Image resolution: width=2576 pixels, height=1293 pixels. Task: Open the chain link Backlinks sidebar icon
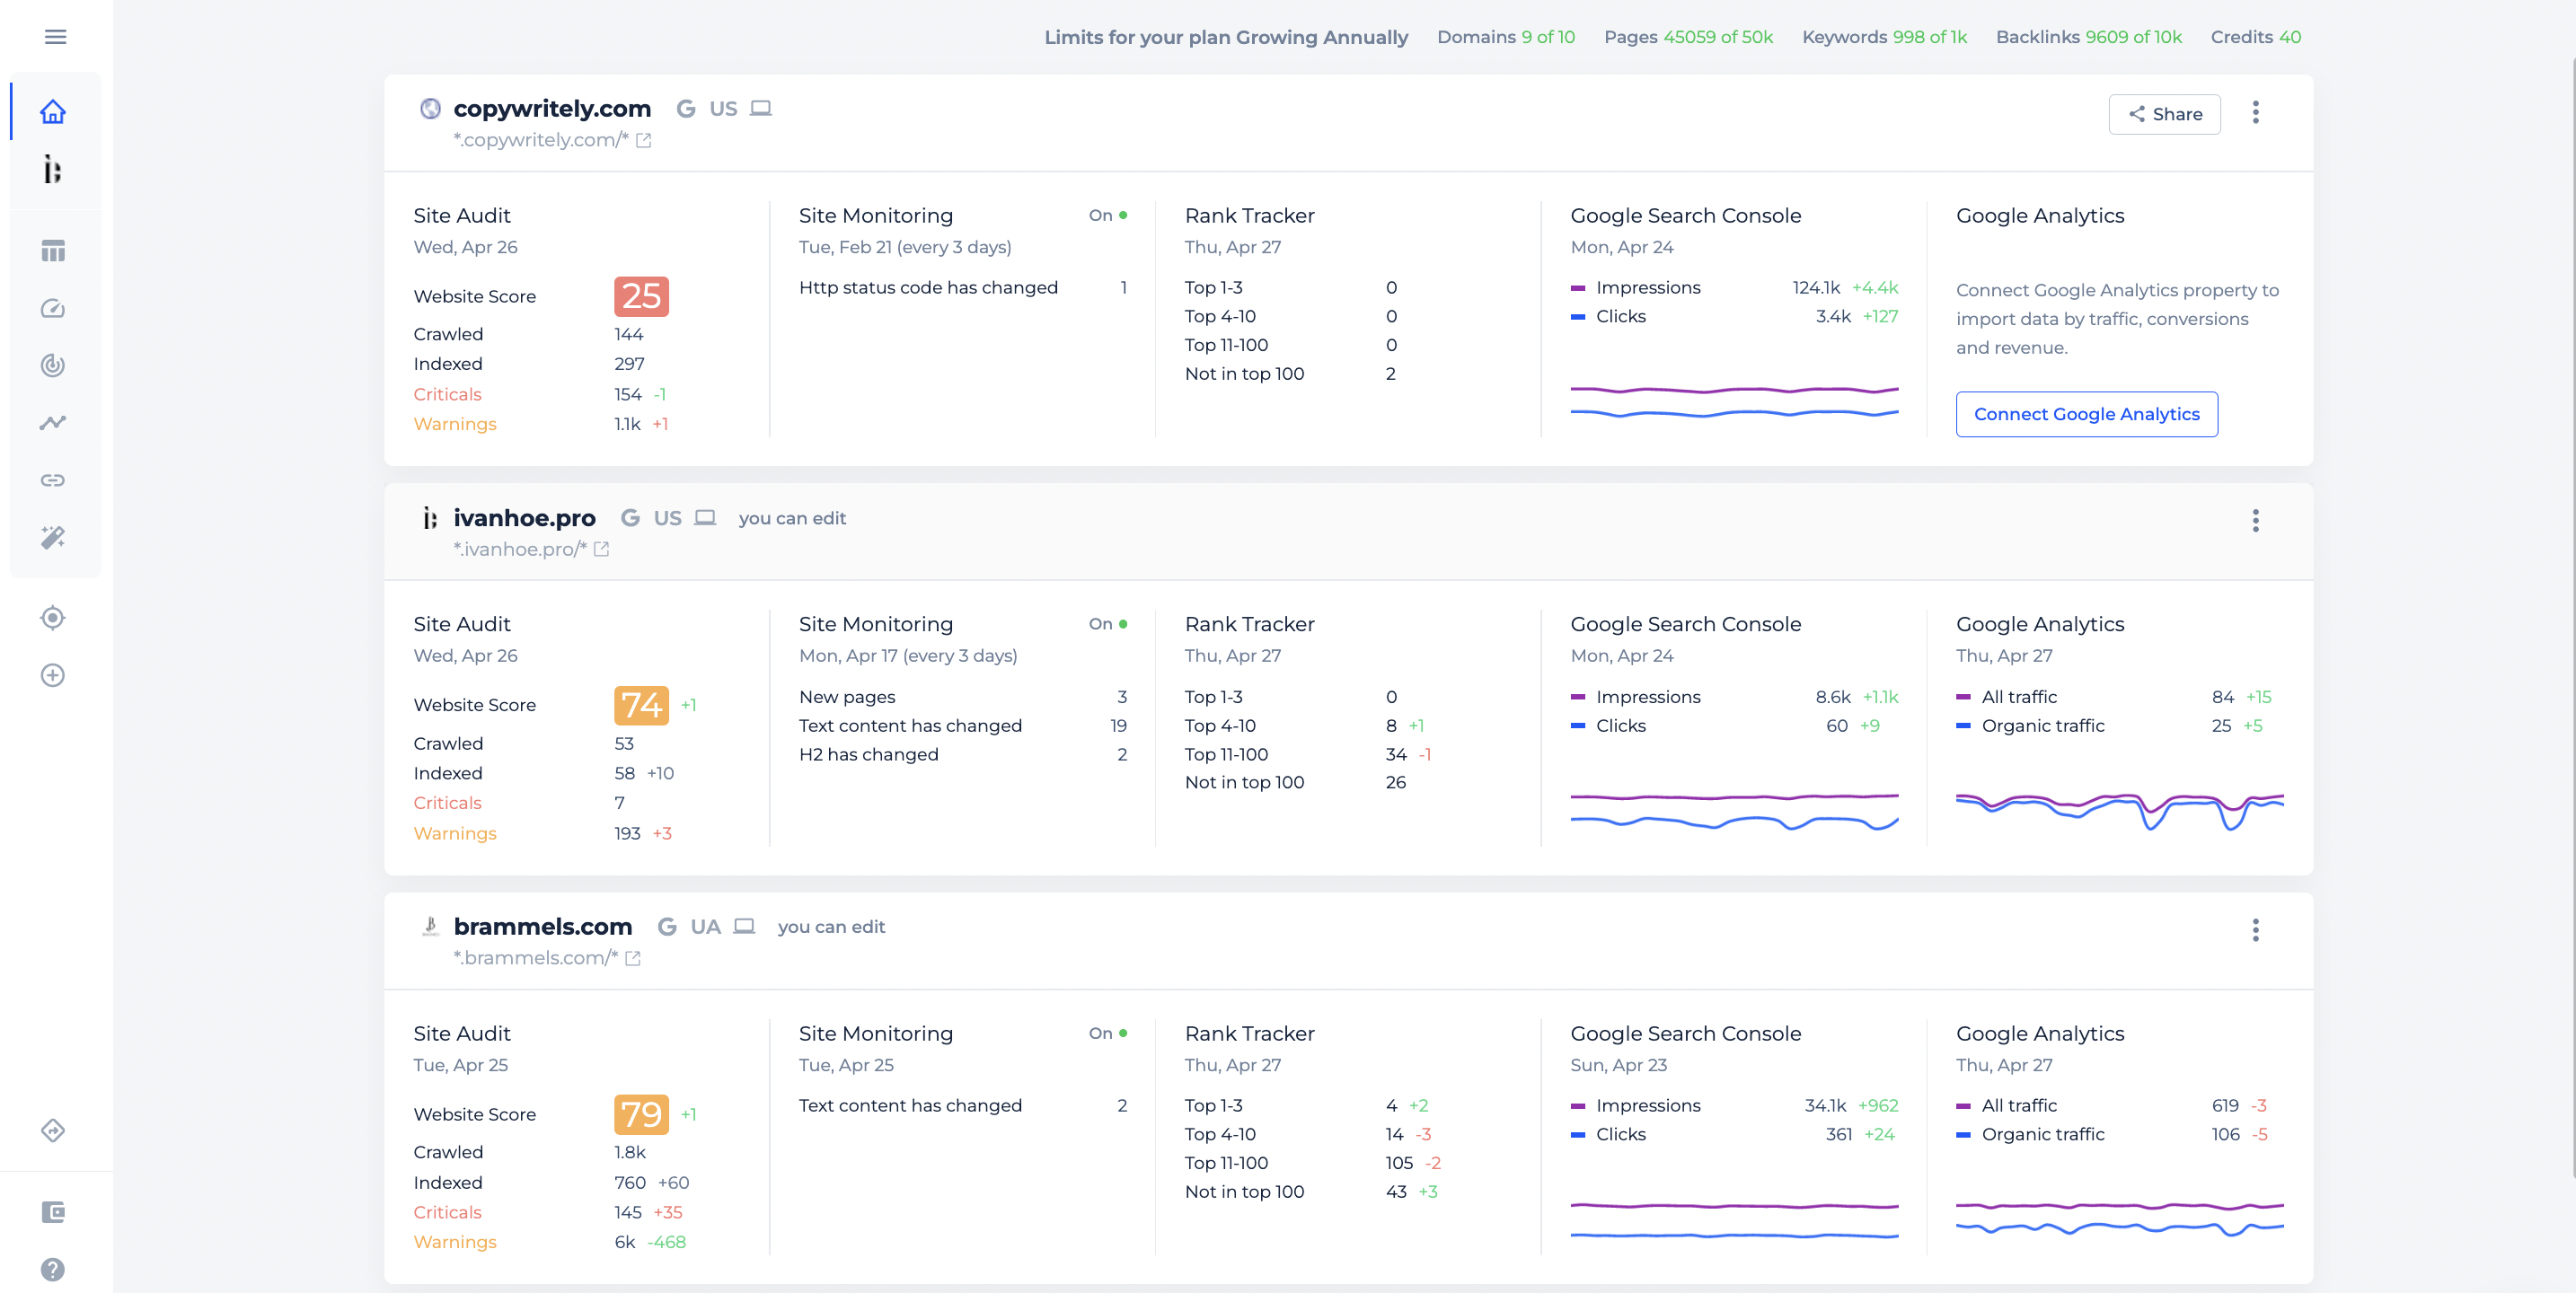(x=53, y=480)
